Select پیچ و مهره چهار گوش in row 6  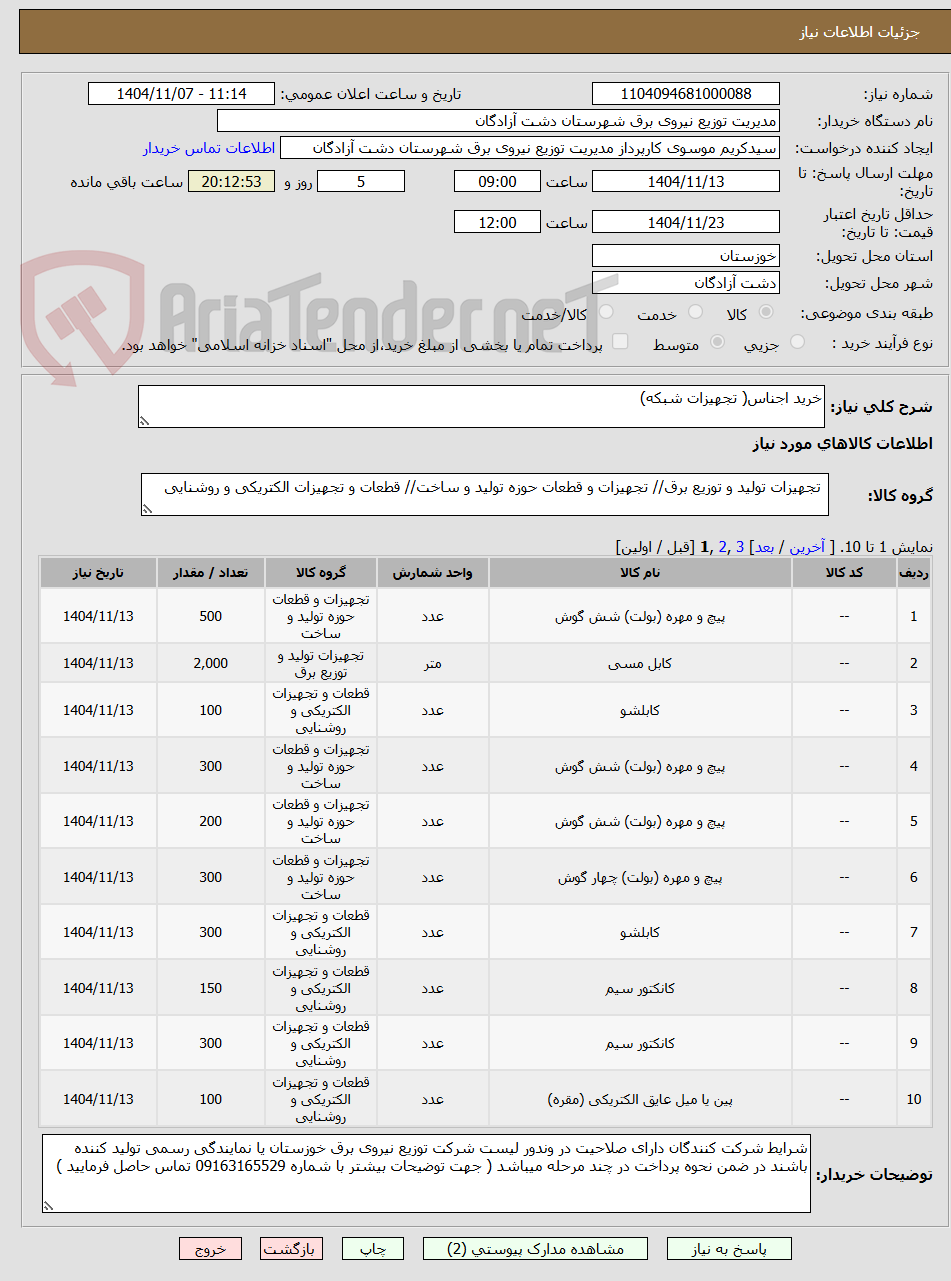640,877
